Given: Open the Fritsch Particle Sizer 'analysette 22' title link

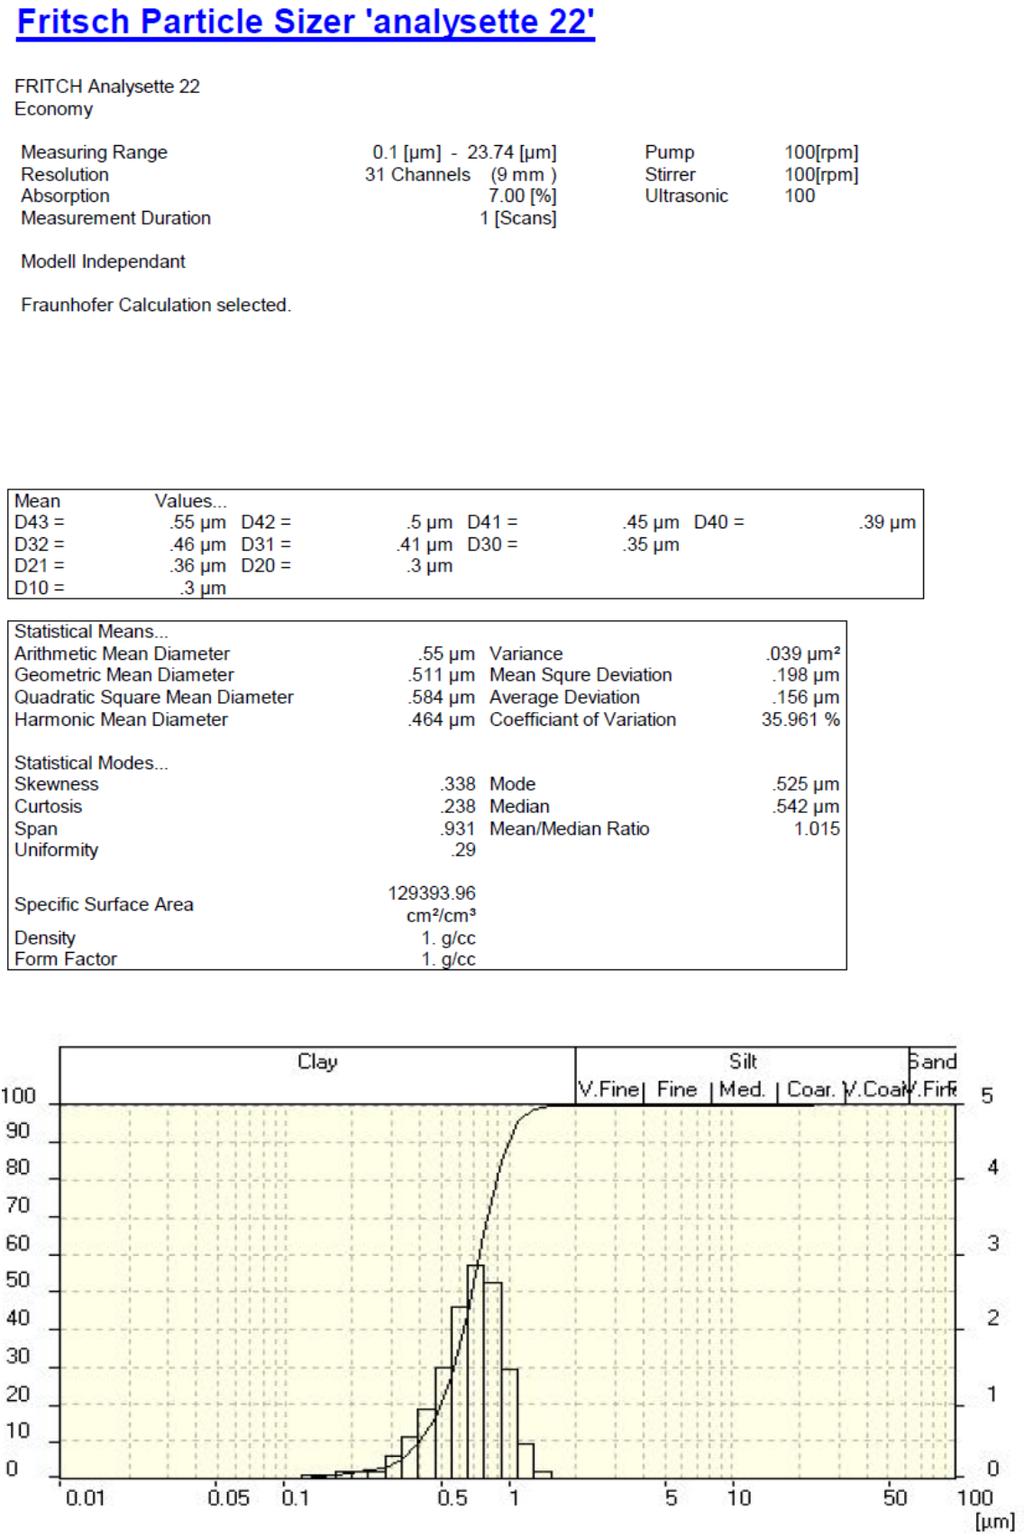Looking at the screenshot, I should [x=306, y=22].
